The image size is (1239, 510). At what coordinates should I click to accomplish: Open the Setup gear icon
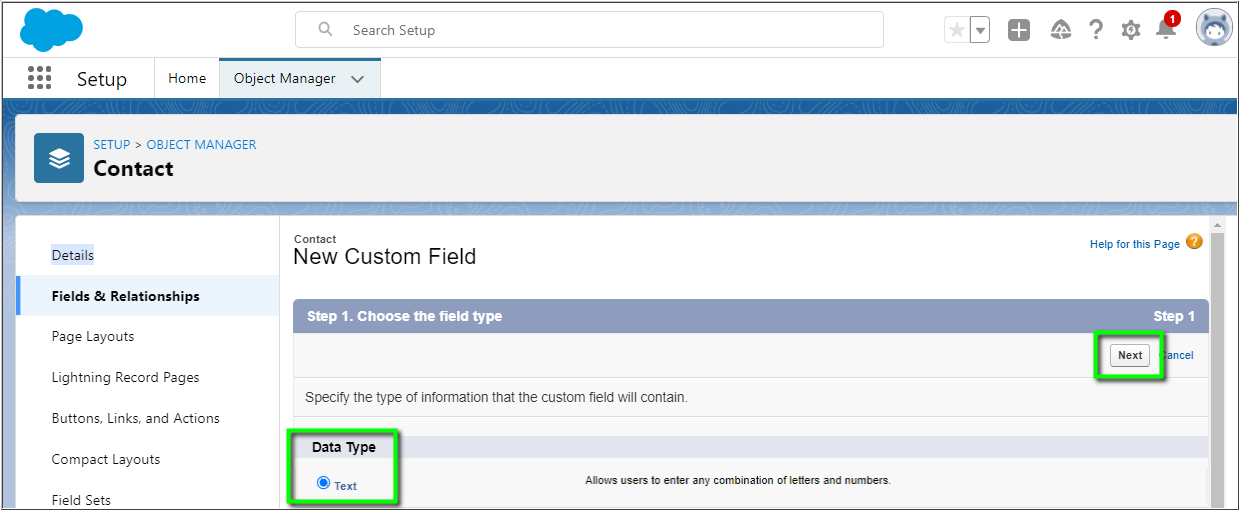[x=1131, y=30]
